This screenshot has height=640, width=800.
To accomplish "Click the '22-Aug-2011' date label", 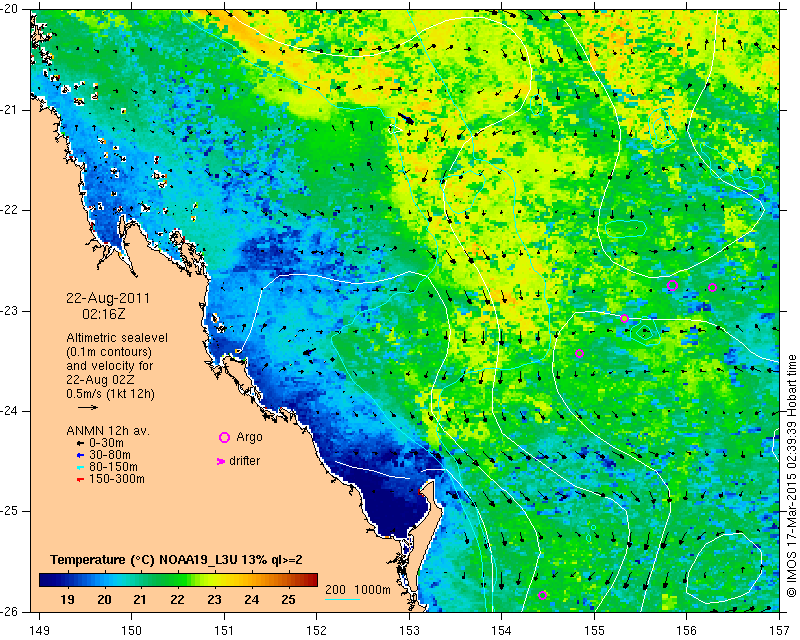I will (108, 298).
